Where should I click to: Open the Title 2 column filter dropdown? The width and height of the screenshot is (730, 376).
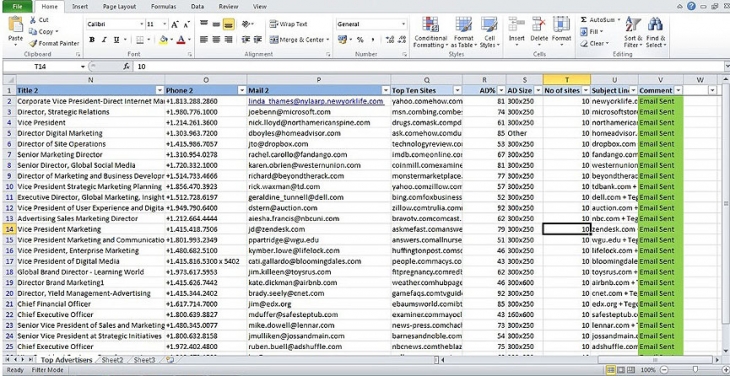[x=159, y=90]
